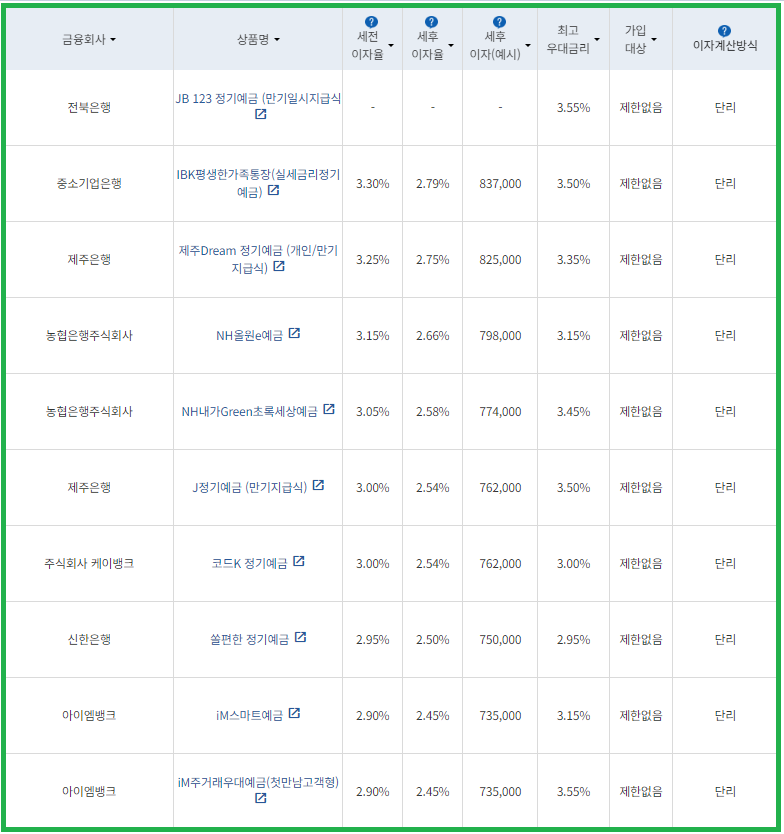The height and width of the screenshot is (834, 784).
Task: Click external link icon for 제주Dream 정기예금
Action: (x=279, y=266)
